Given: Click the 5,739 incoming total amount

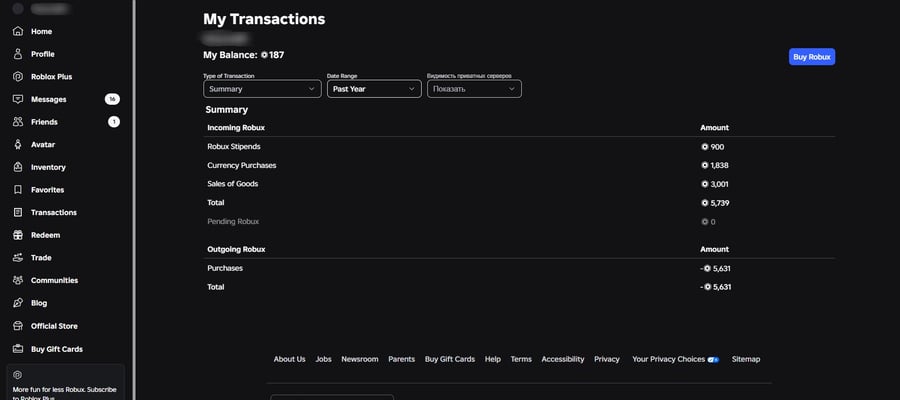Looking at the screenshot, I should coord(720,203).
